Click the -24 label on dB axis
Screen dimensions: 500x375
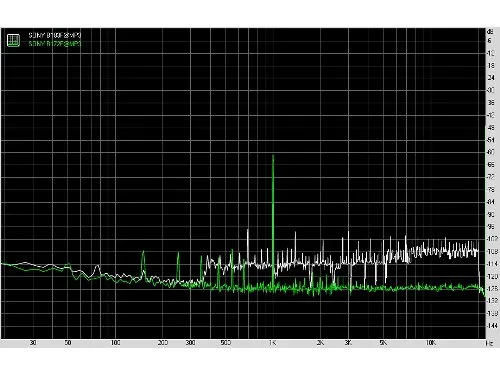pyautogui.click(x=491, y=78)
